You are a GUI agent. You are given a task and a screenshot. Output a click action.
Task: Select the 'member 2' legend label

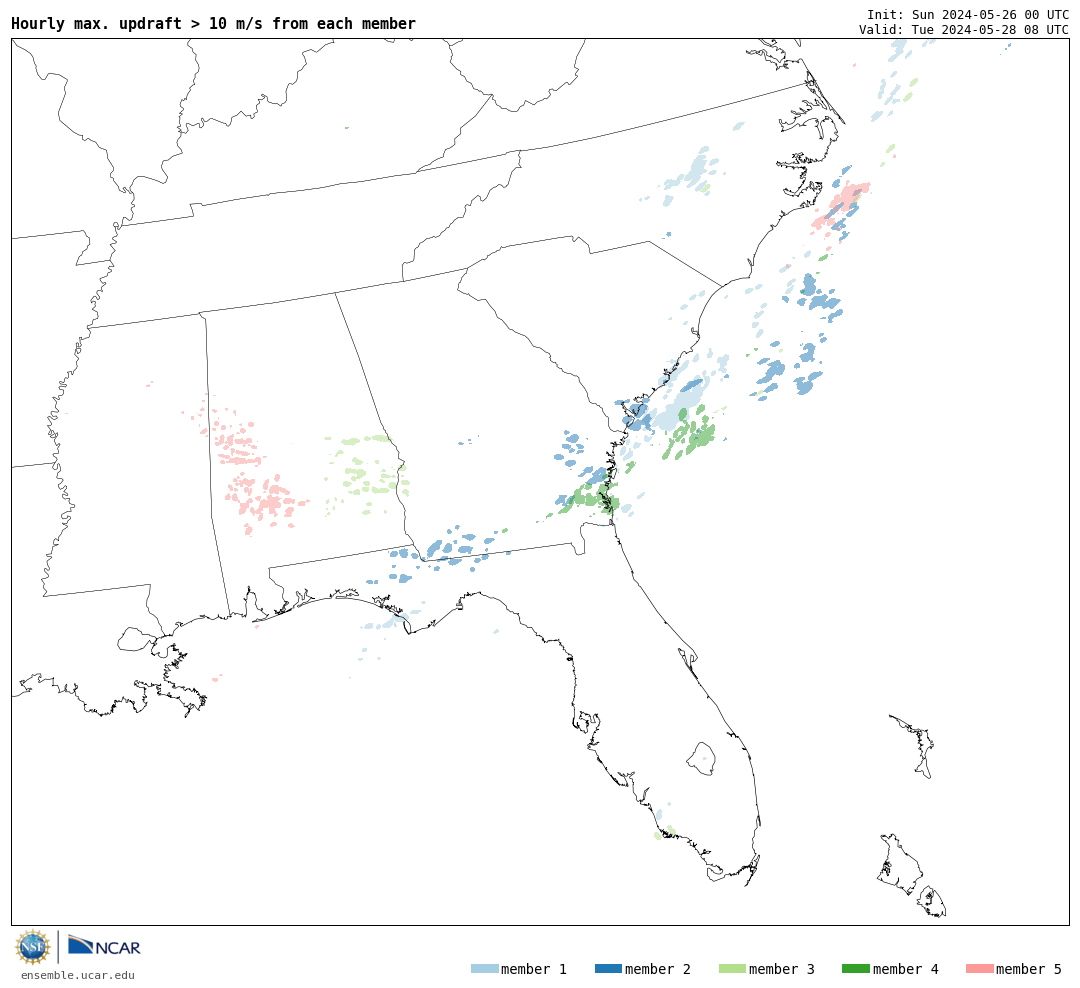[x=658, y=969]
